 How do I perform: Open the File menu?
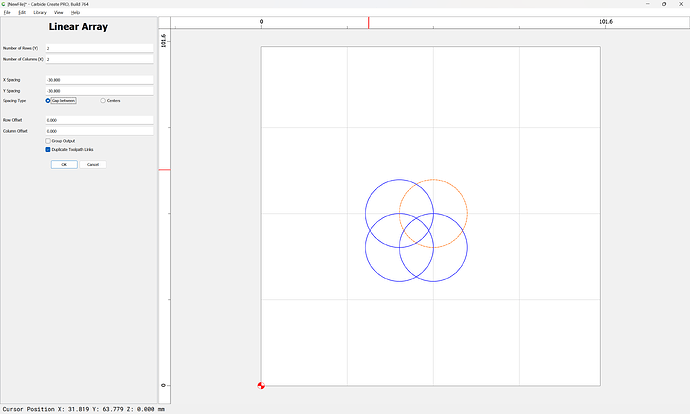7,12
